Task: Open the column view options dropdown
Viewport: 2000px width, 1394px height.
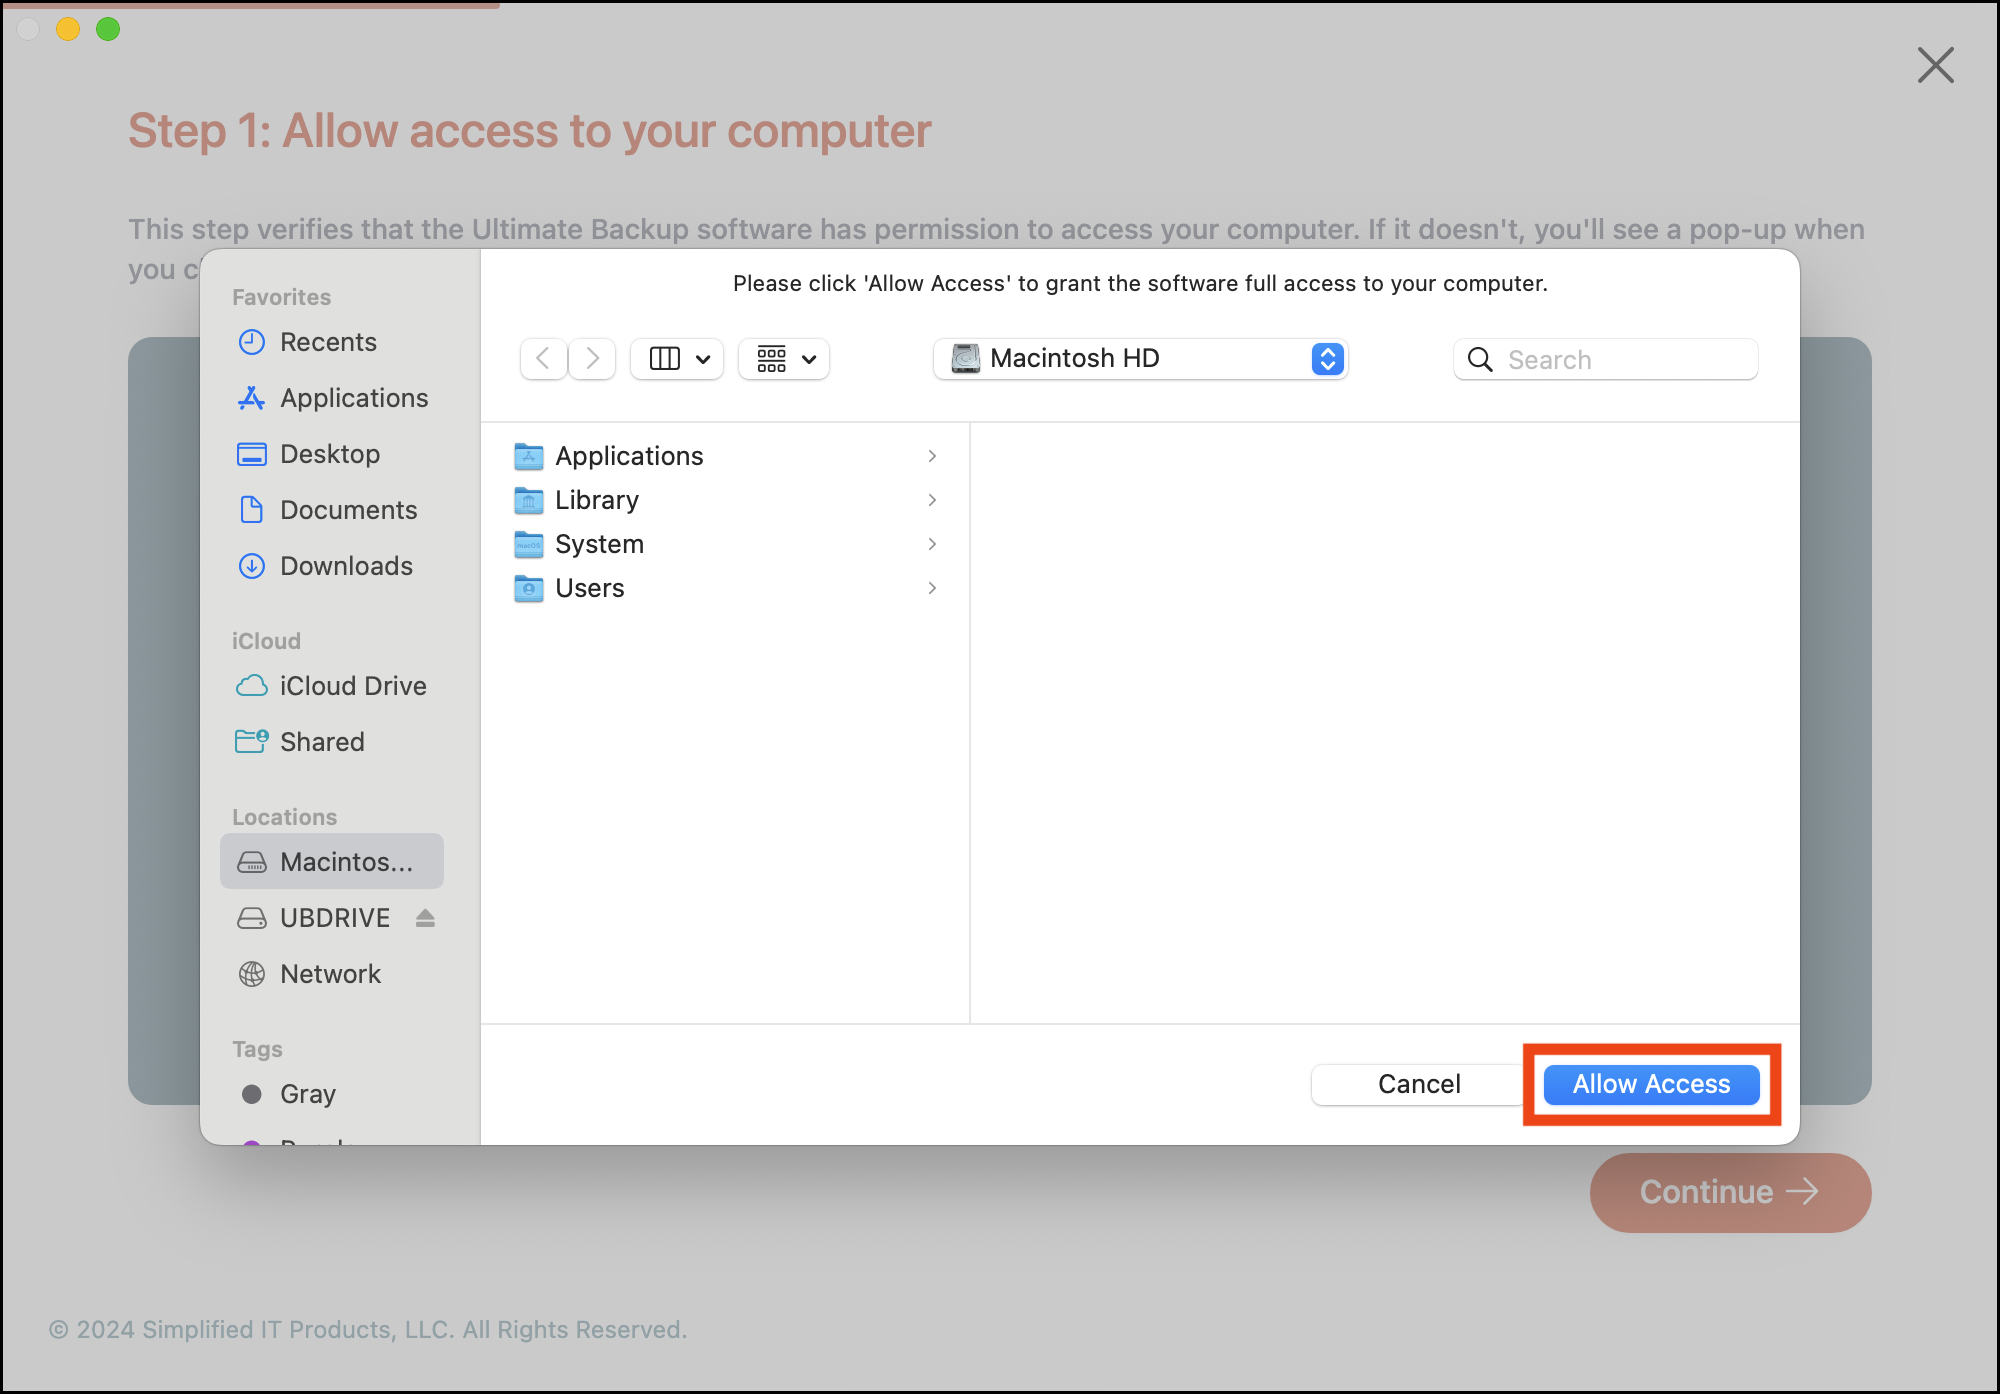Action: coord(678,359)
